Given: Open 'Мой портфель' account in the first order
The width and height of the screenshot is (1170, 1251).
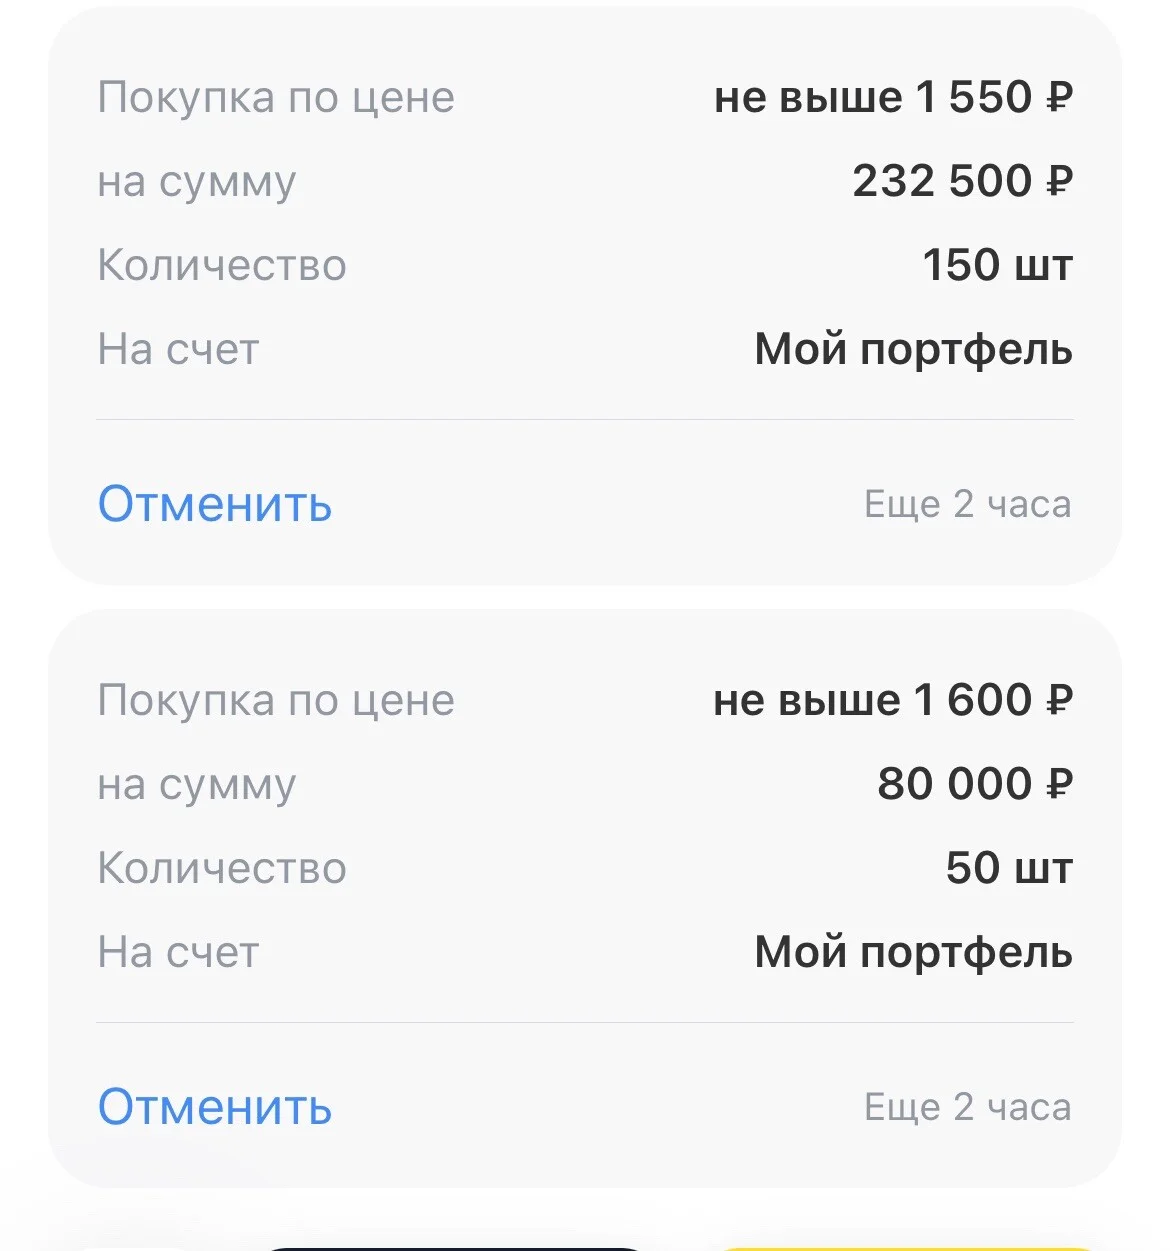Looking at the screenshot, I should coord(914,350).
